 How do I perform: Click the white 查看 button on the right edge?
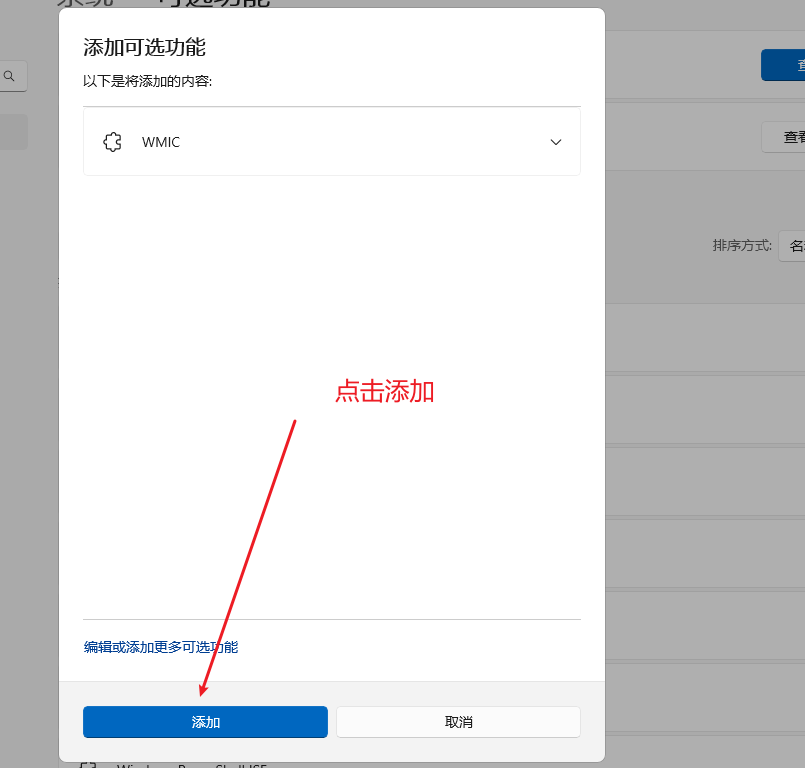point(790,136)
